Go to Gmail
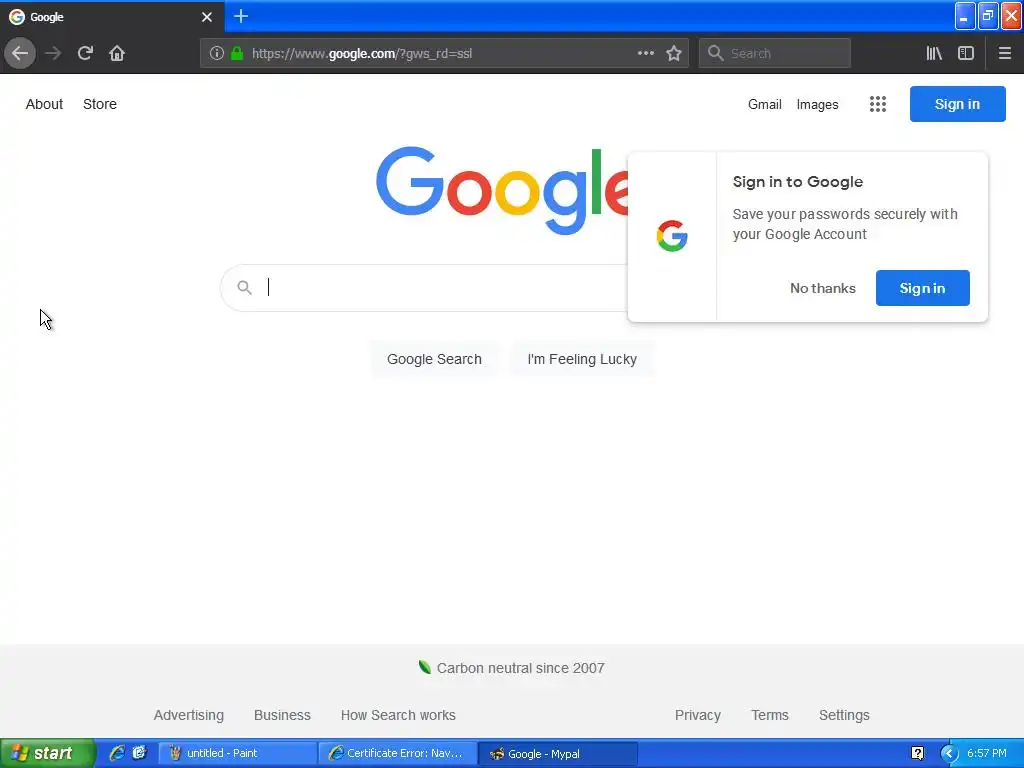 [765, 104]
